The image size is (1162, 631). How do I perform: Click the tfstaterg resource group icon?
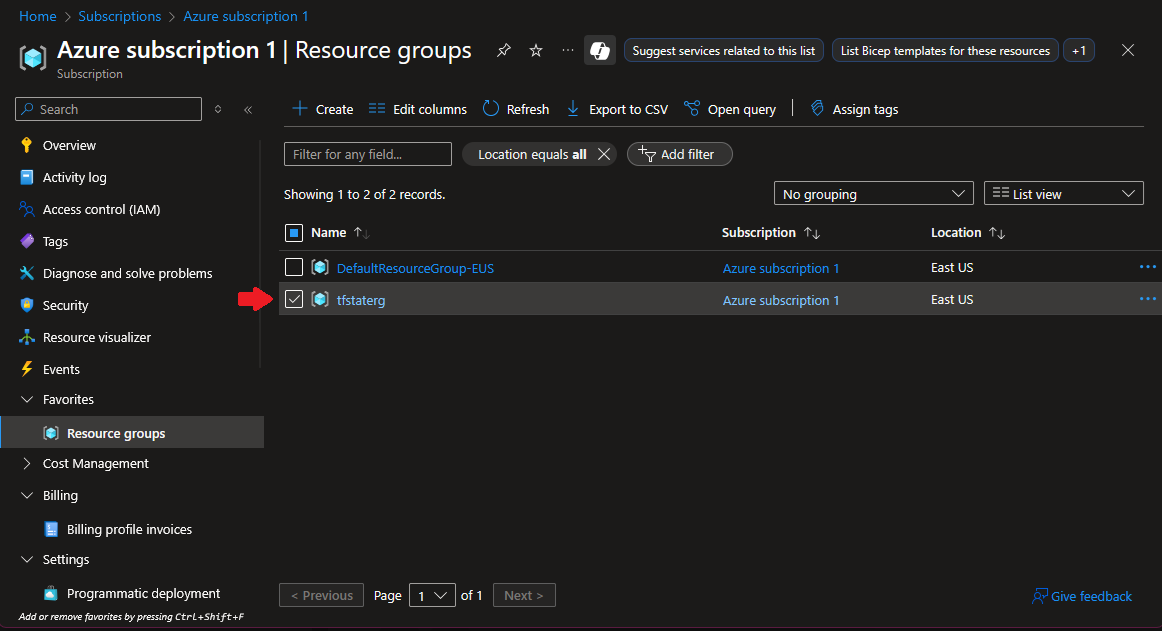click(x=320, y=300)
